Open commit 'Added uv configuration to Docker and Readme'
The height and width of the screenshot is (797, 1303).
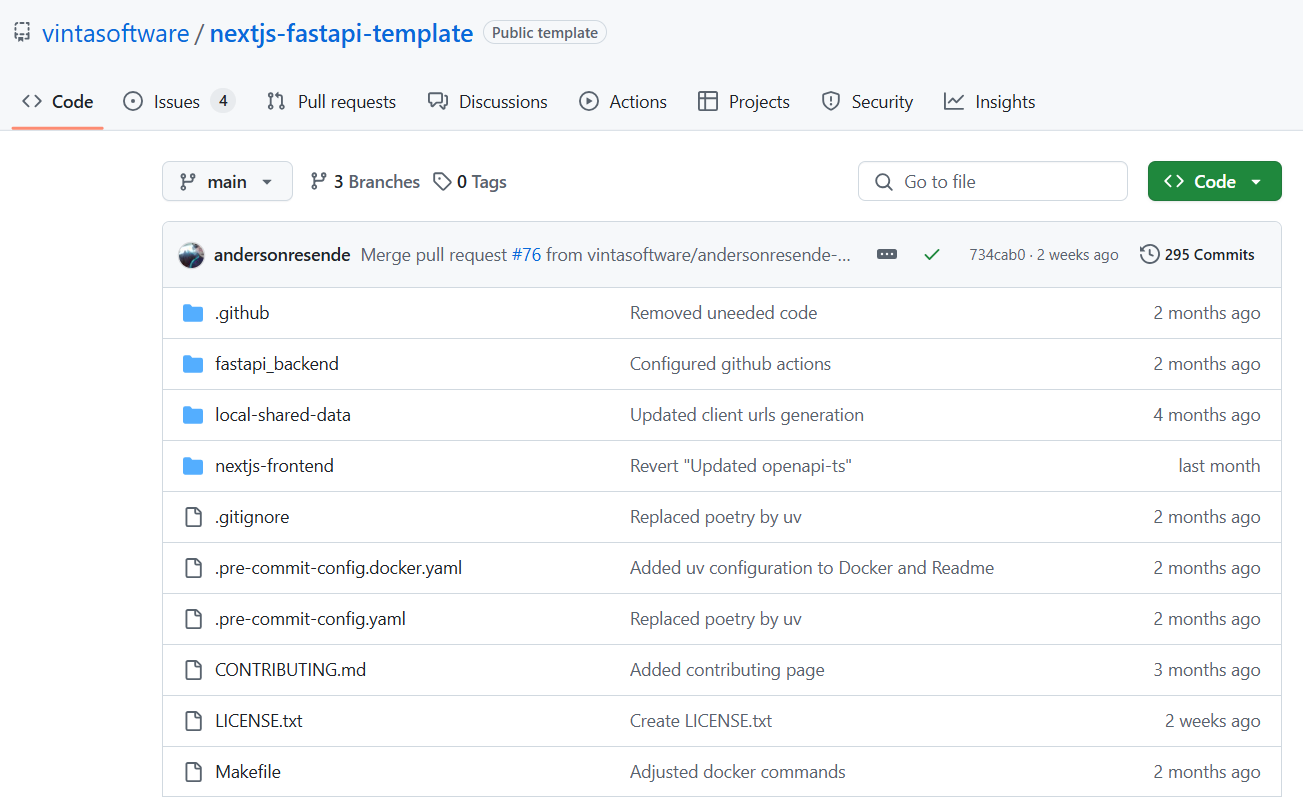coord(812,568)
